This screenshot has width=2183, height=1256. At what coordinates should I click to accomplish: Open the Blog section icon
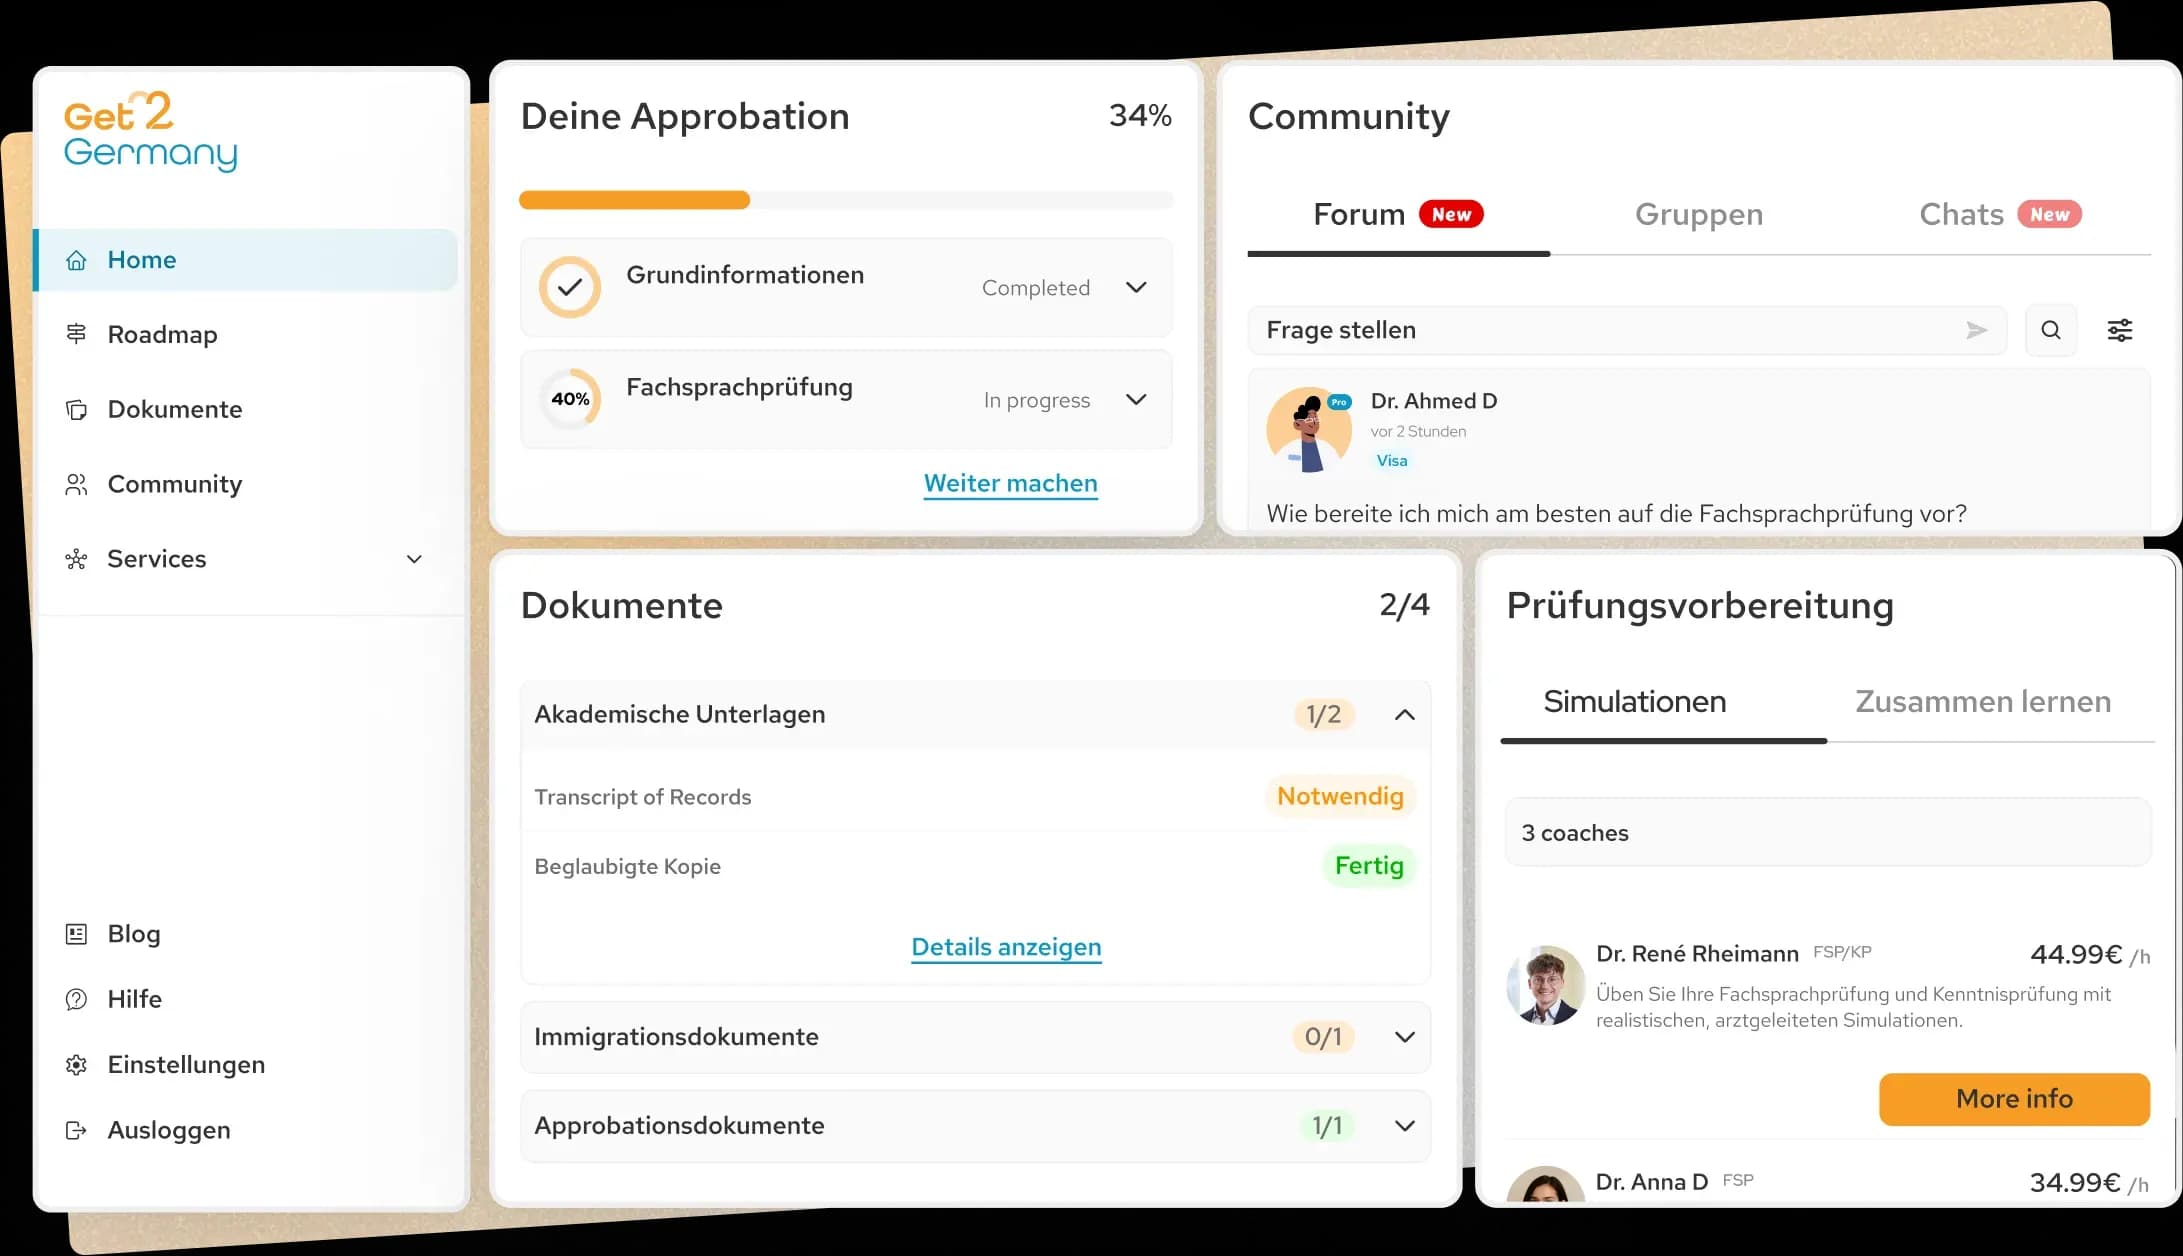pos(76,933)
